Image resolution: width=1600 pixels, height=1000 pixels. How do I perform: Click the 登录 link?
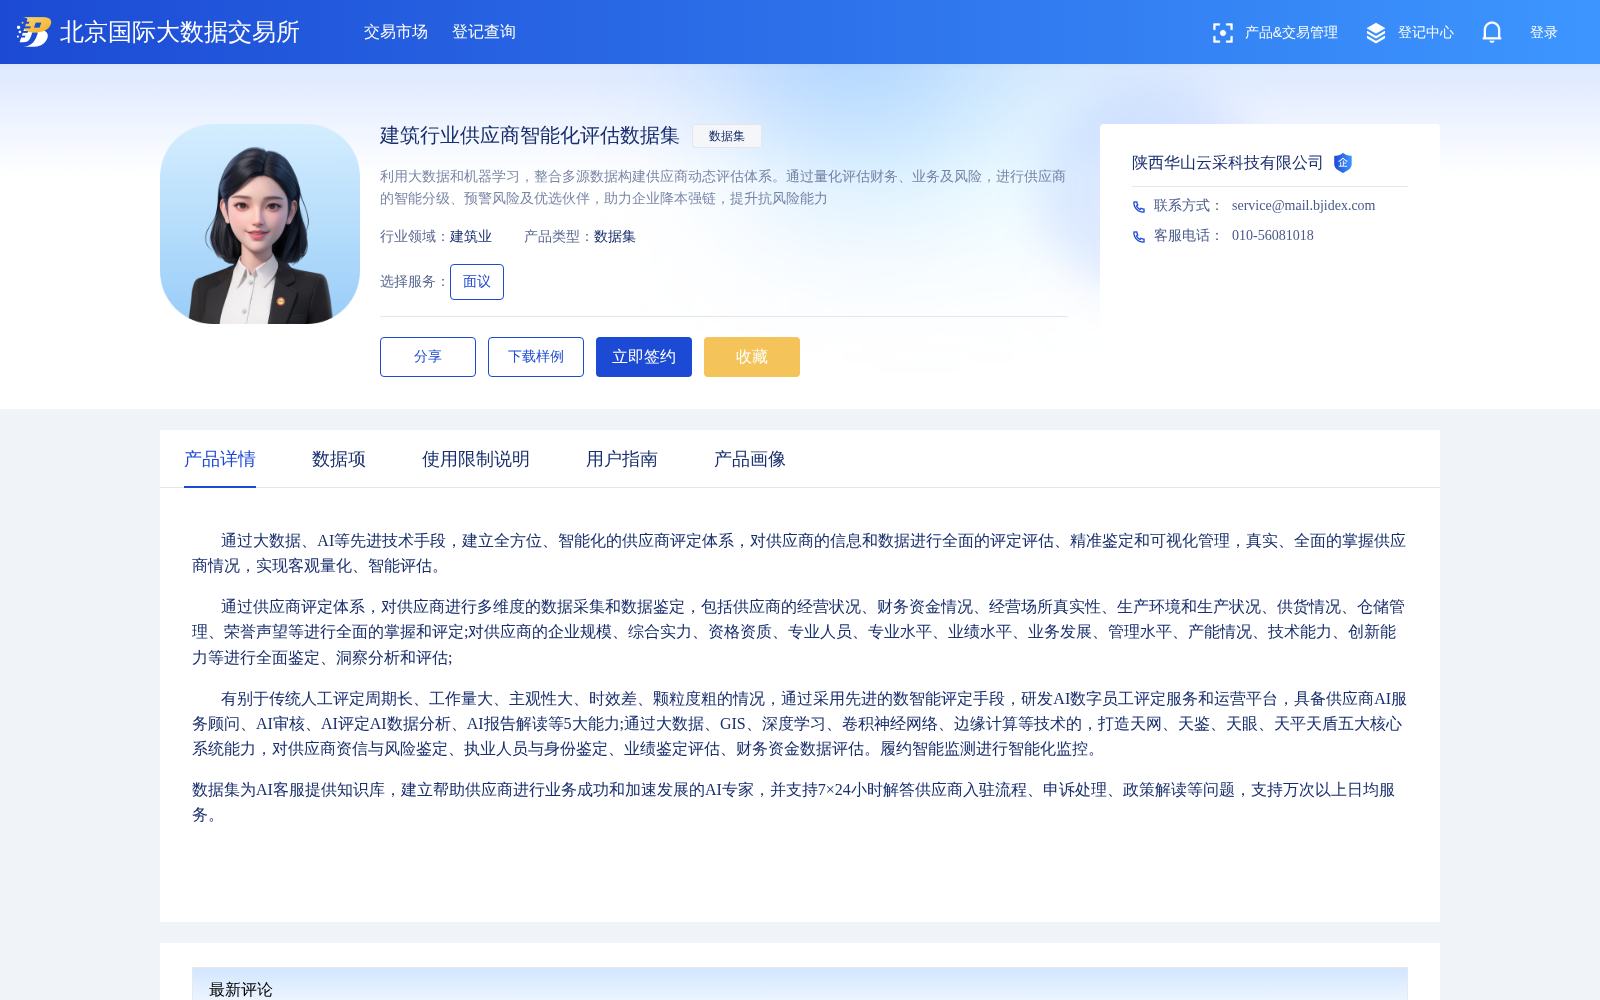1544,33
